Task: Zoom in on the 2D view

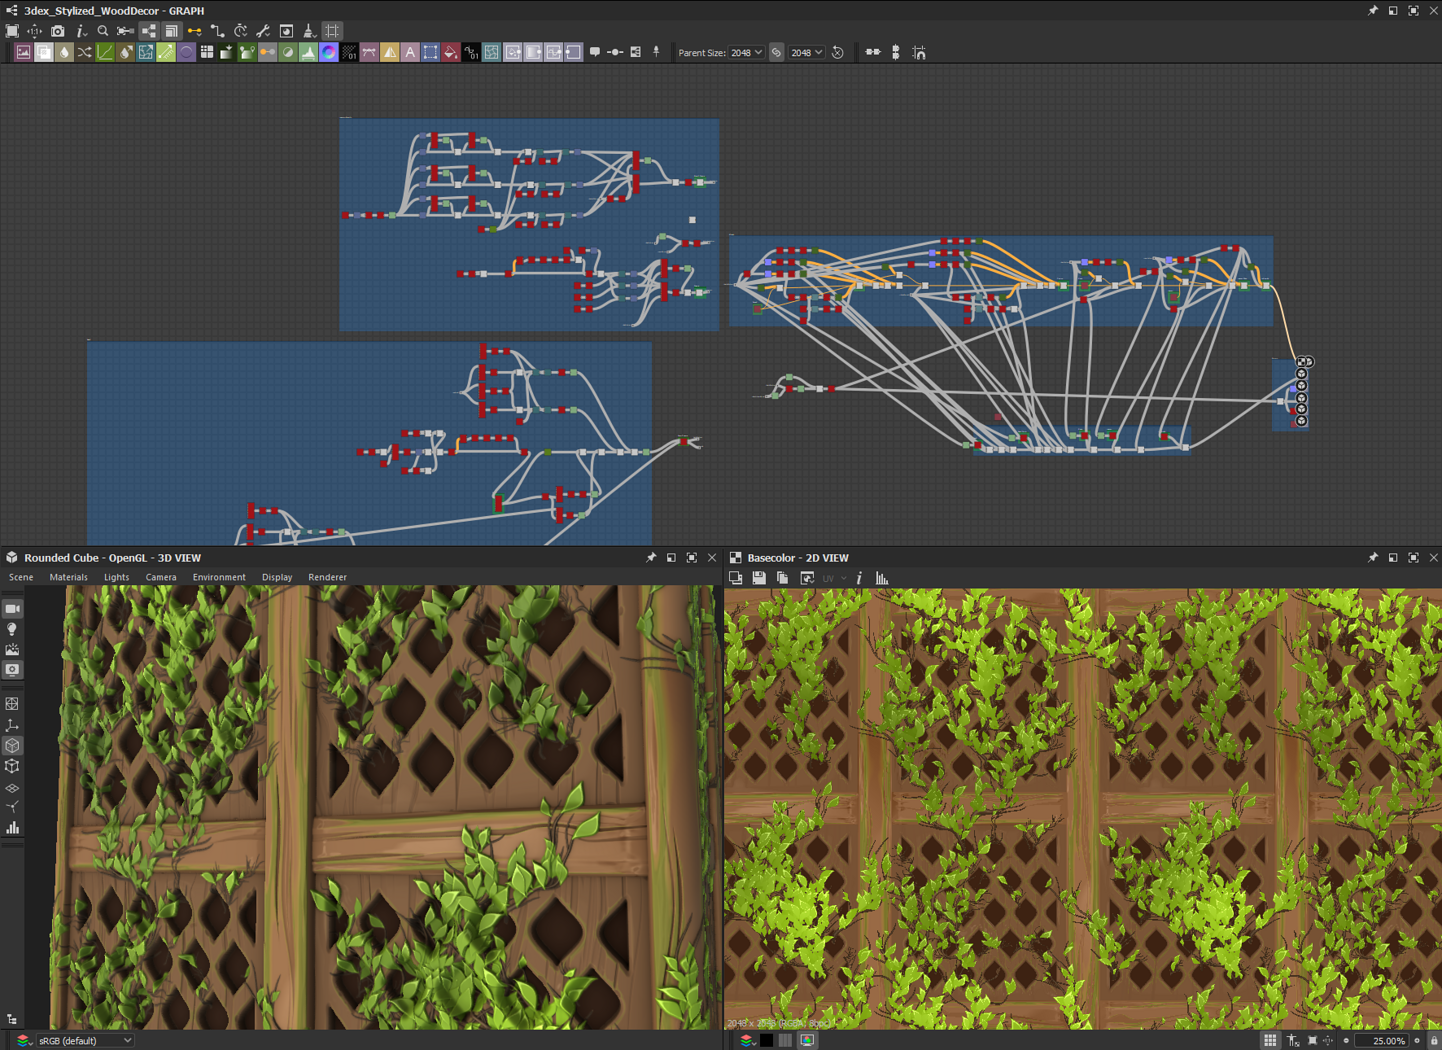Action: point(1417,1040)
